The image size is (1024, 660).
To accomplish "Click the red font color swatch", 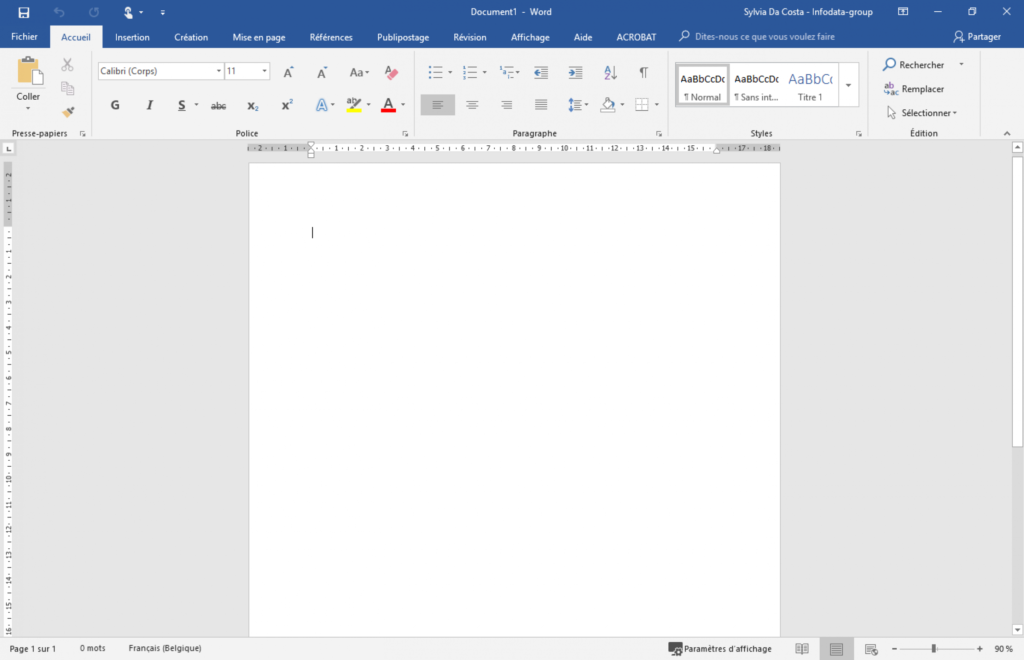I will (388, 105).
